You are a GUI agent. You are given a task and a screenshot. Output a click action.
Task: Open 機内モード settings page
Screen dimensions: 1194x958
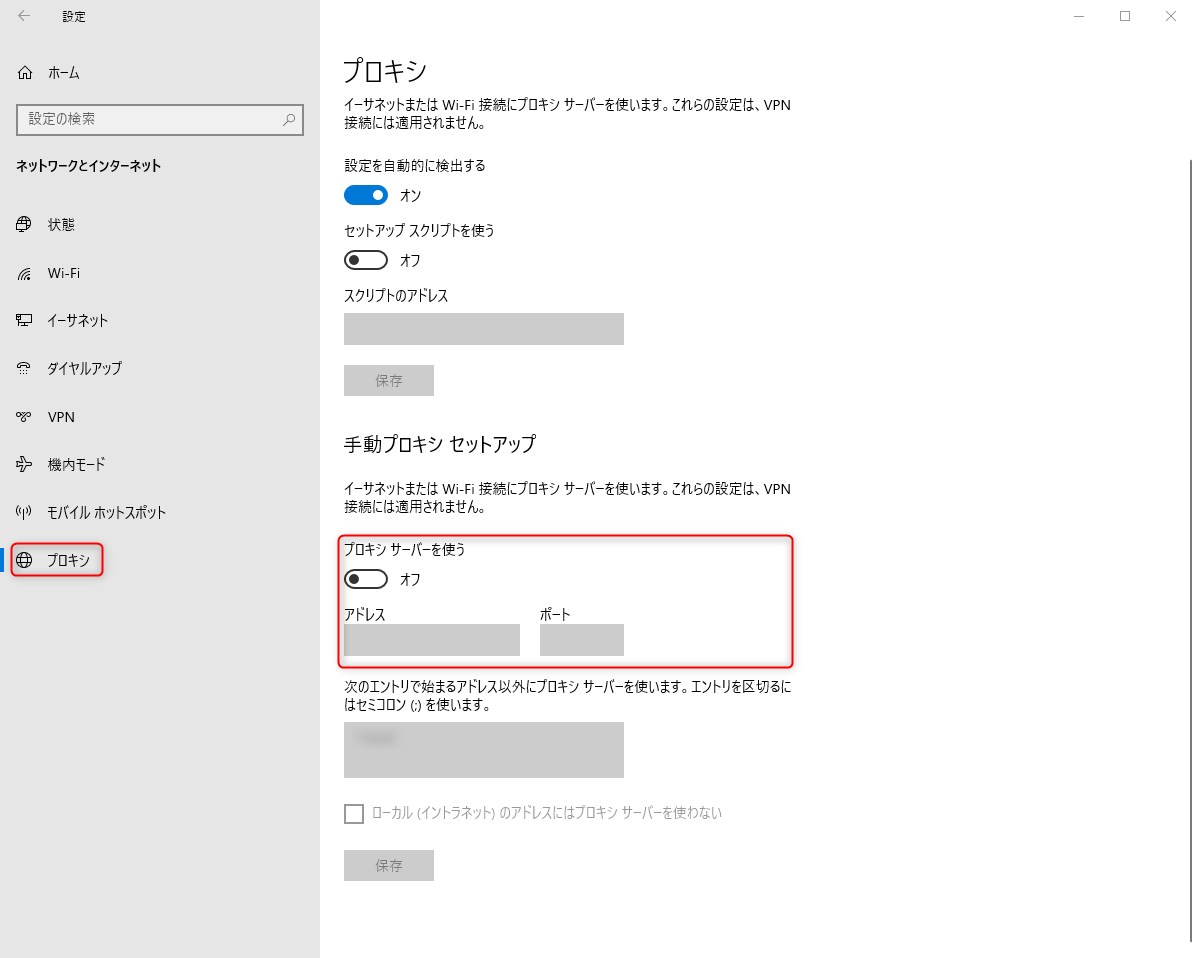click(76, 465)
